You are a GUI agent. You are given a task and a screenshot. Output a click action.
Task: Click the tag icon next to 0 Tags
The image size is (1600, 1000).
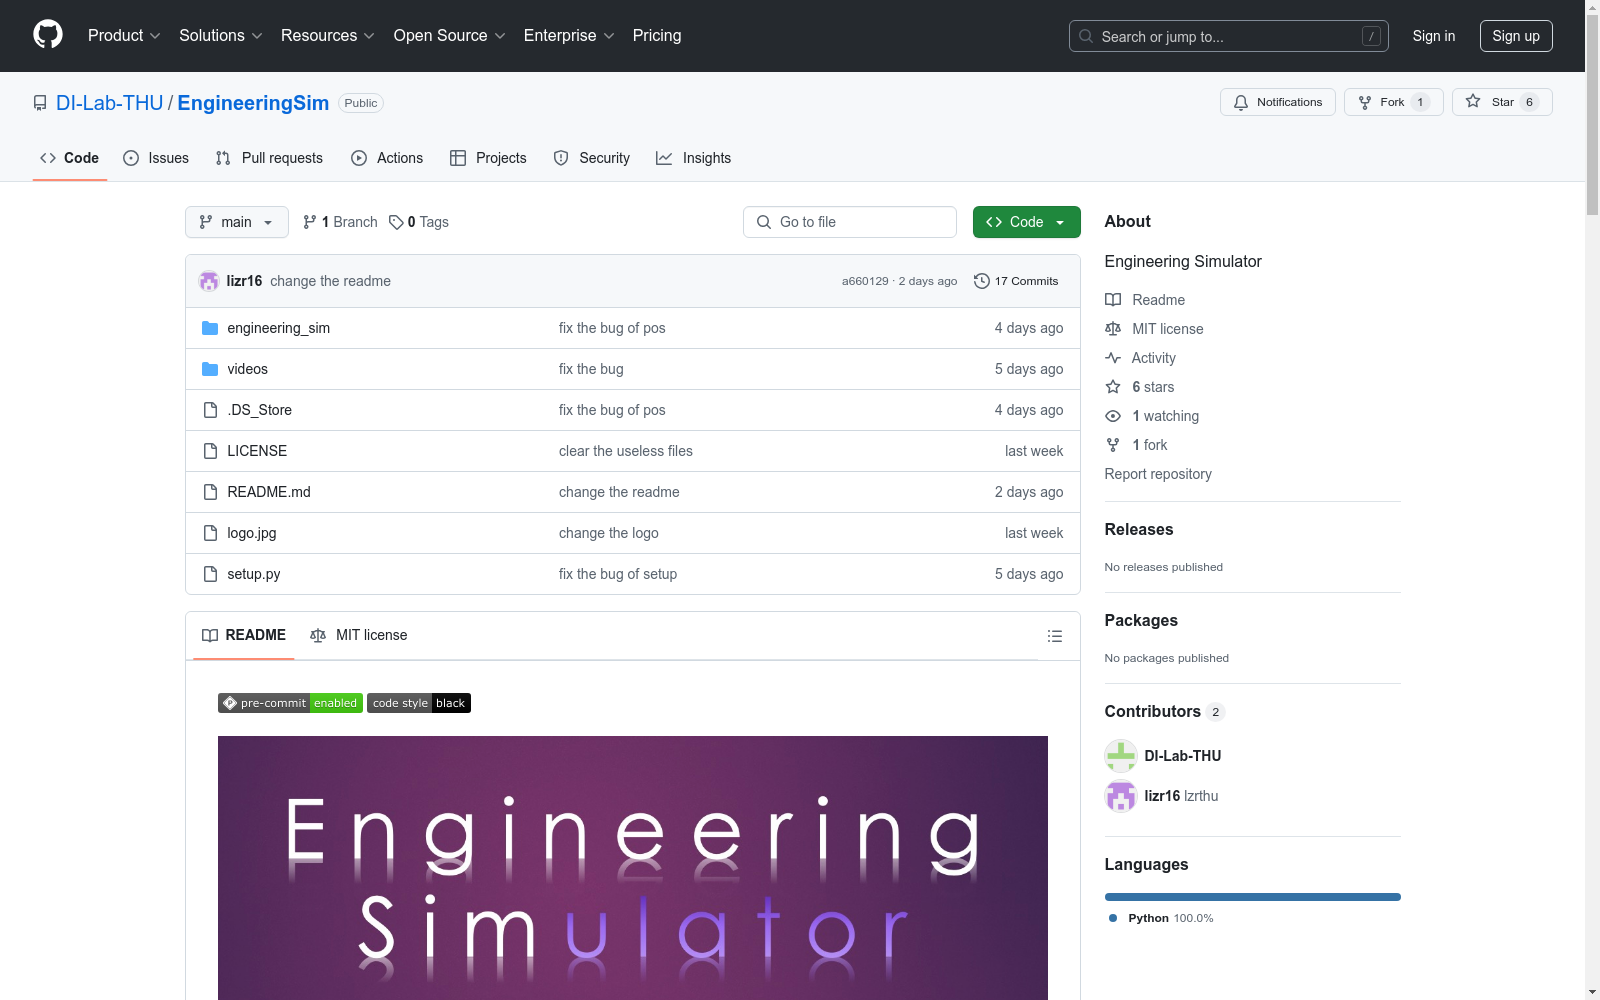click(396, 222)
